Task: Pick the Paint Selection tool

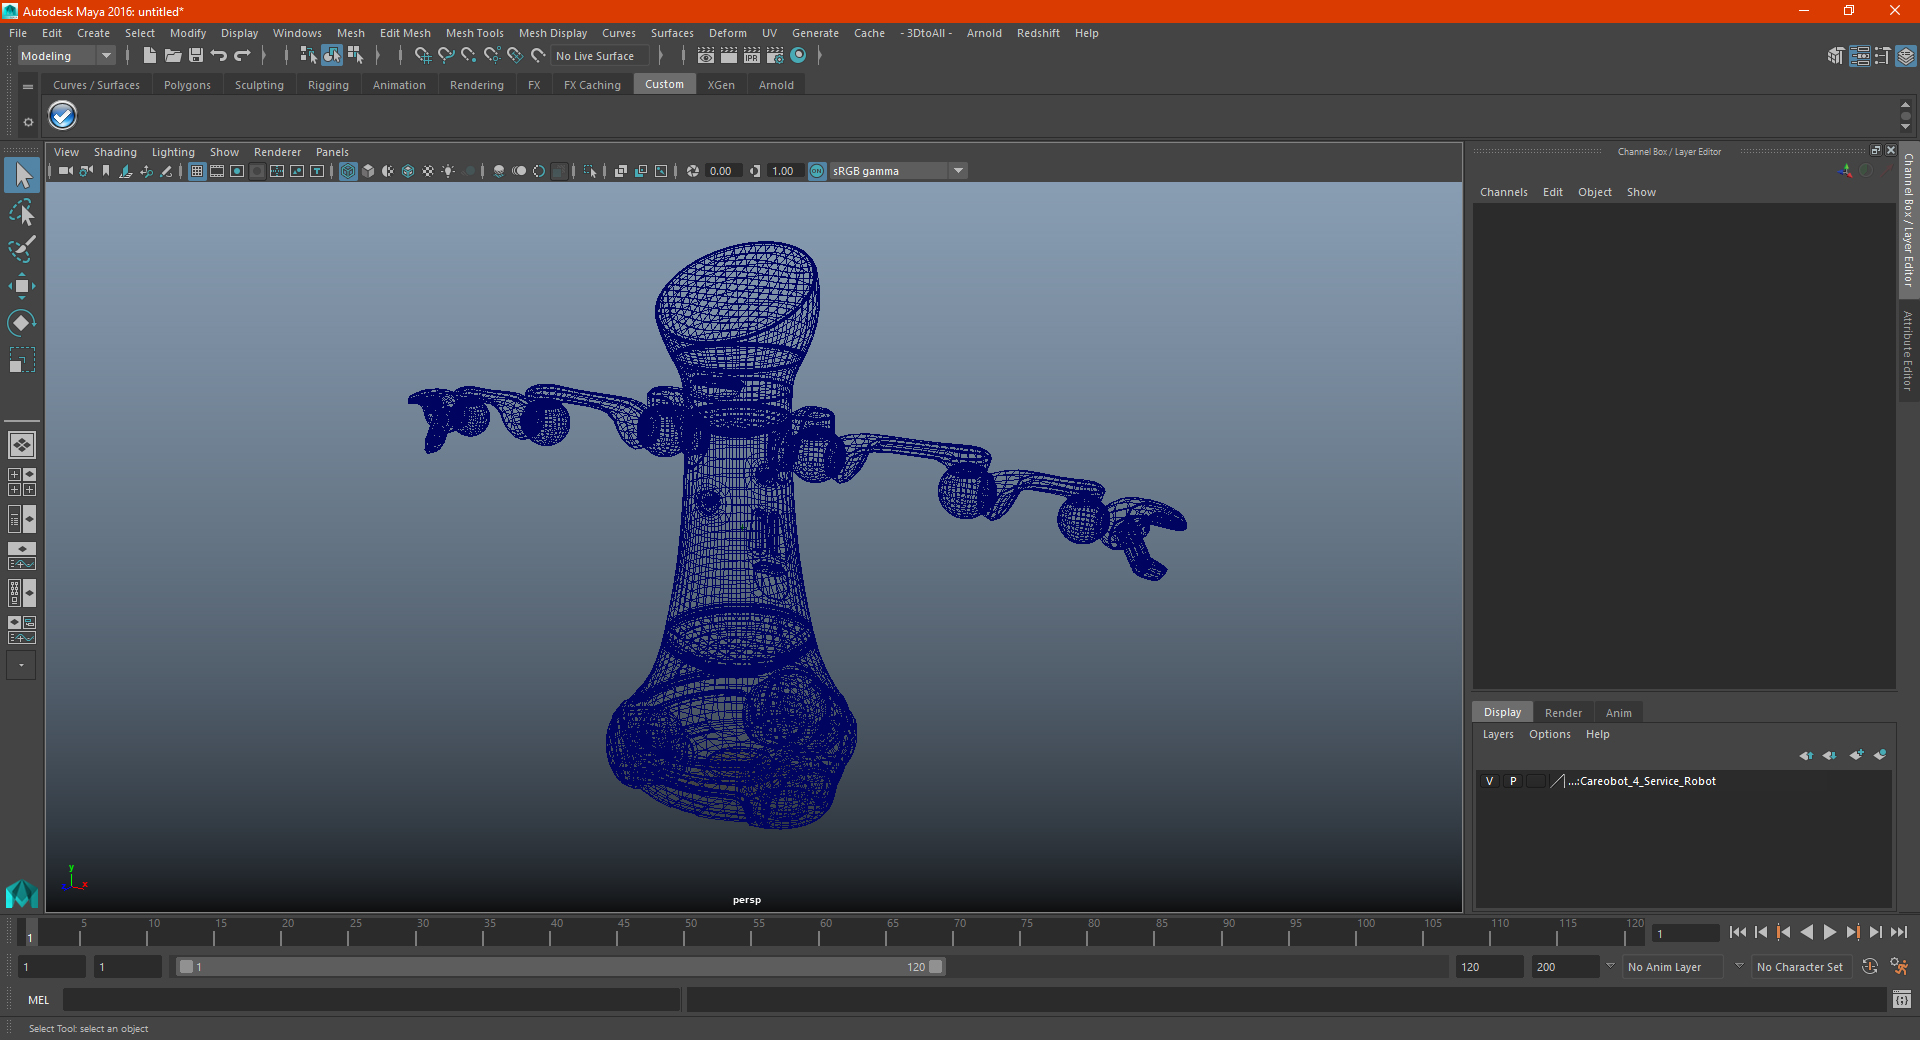Action: pyautogui.click(x=22, y=248)
